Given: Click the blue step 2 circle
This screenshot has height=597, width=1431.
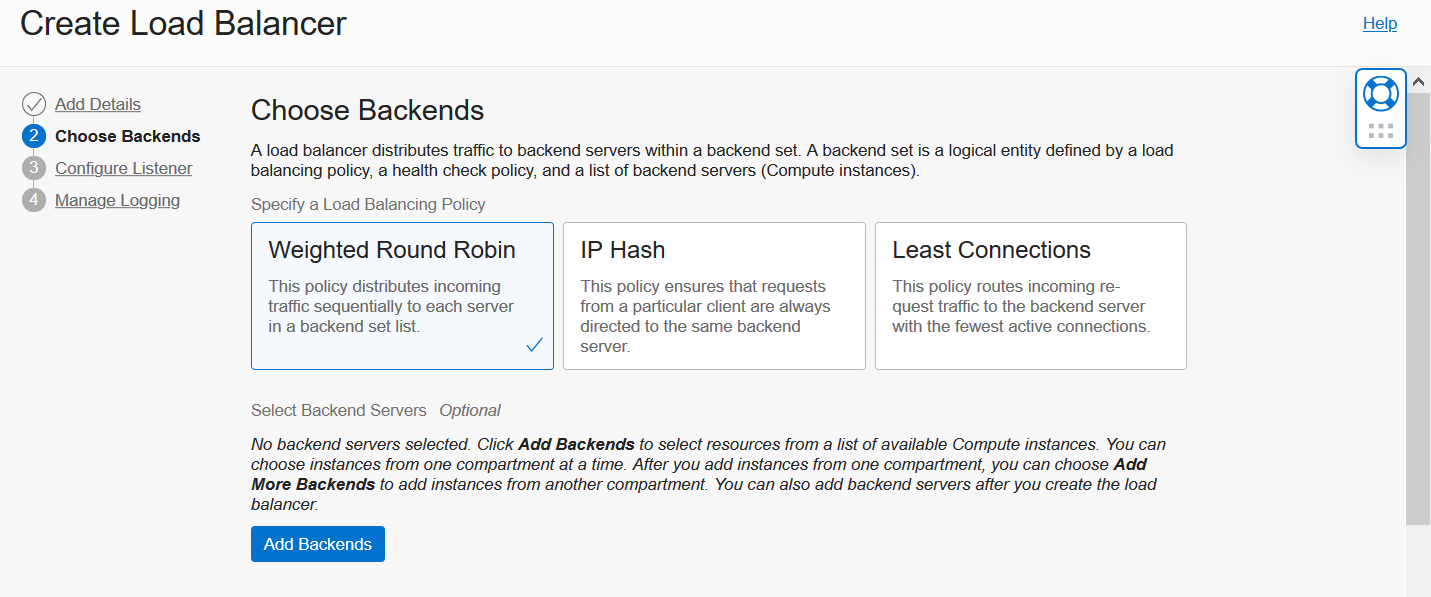Looking at the screenshot, I should (x=33, y=135).
